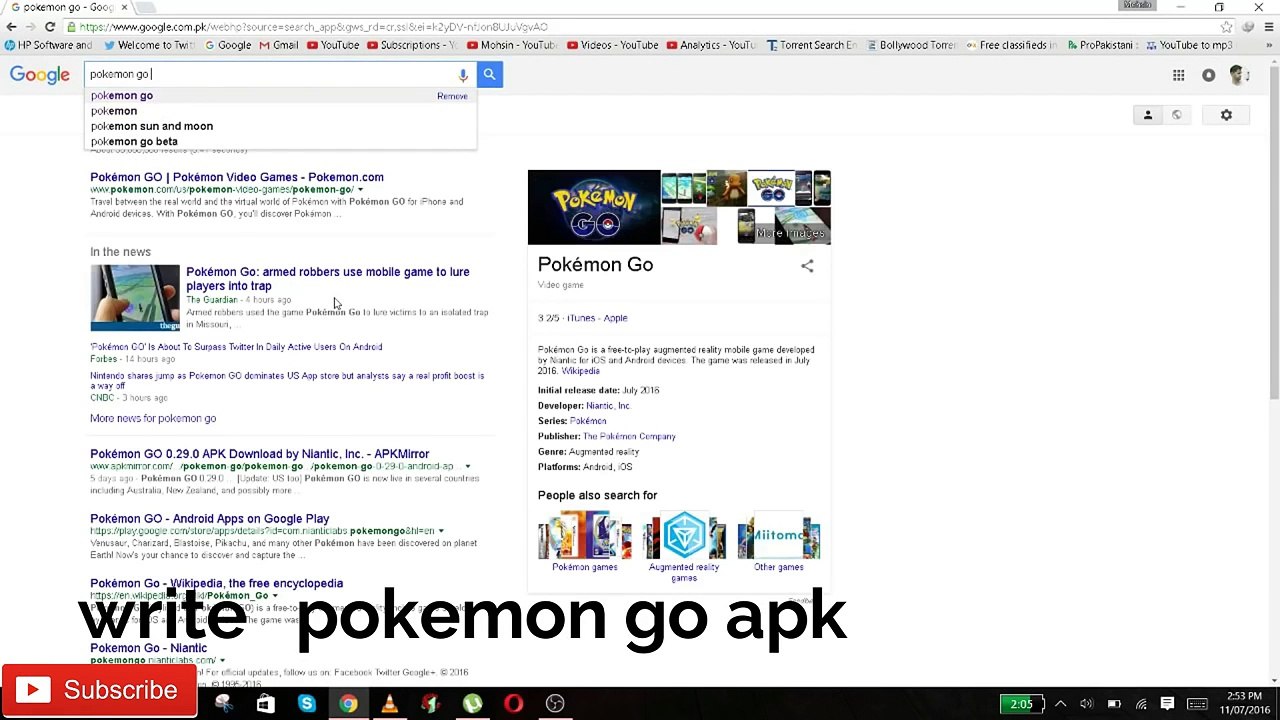Show private results person icon
Viewport: 1280px width, 720px height.
click(1148, 115)
